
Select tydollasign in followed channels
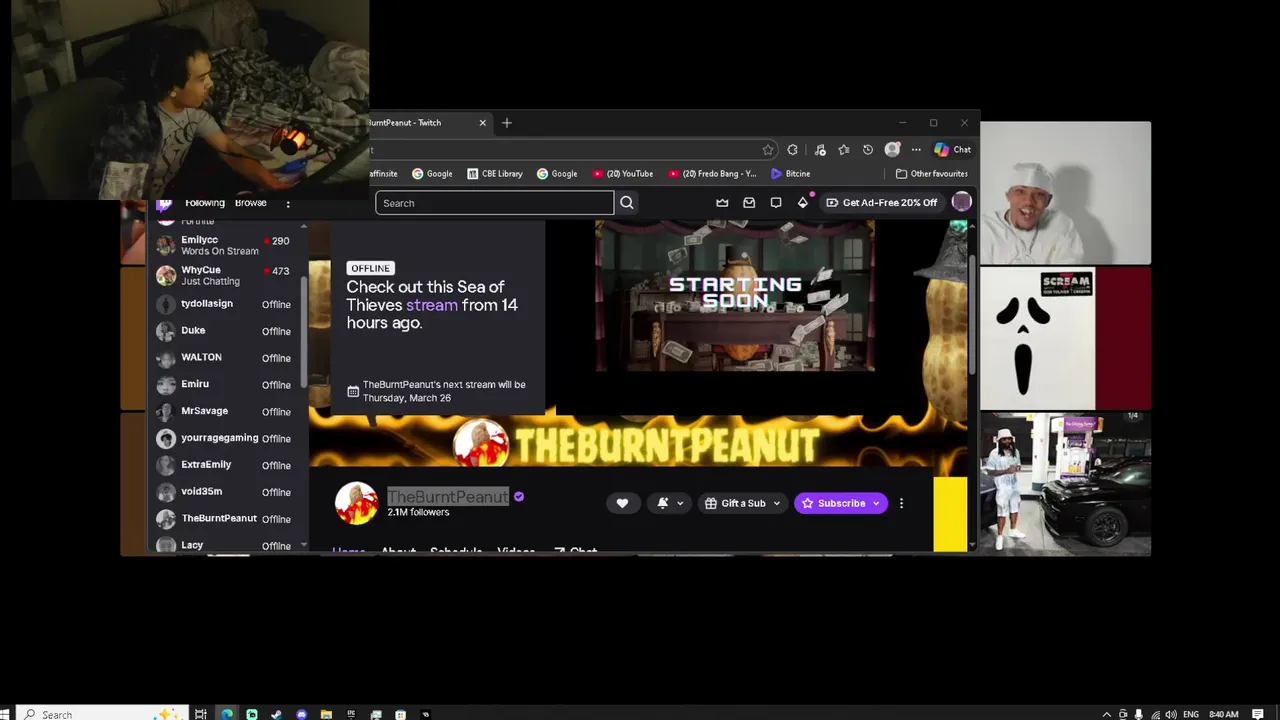click(x=225, y=304)
